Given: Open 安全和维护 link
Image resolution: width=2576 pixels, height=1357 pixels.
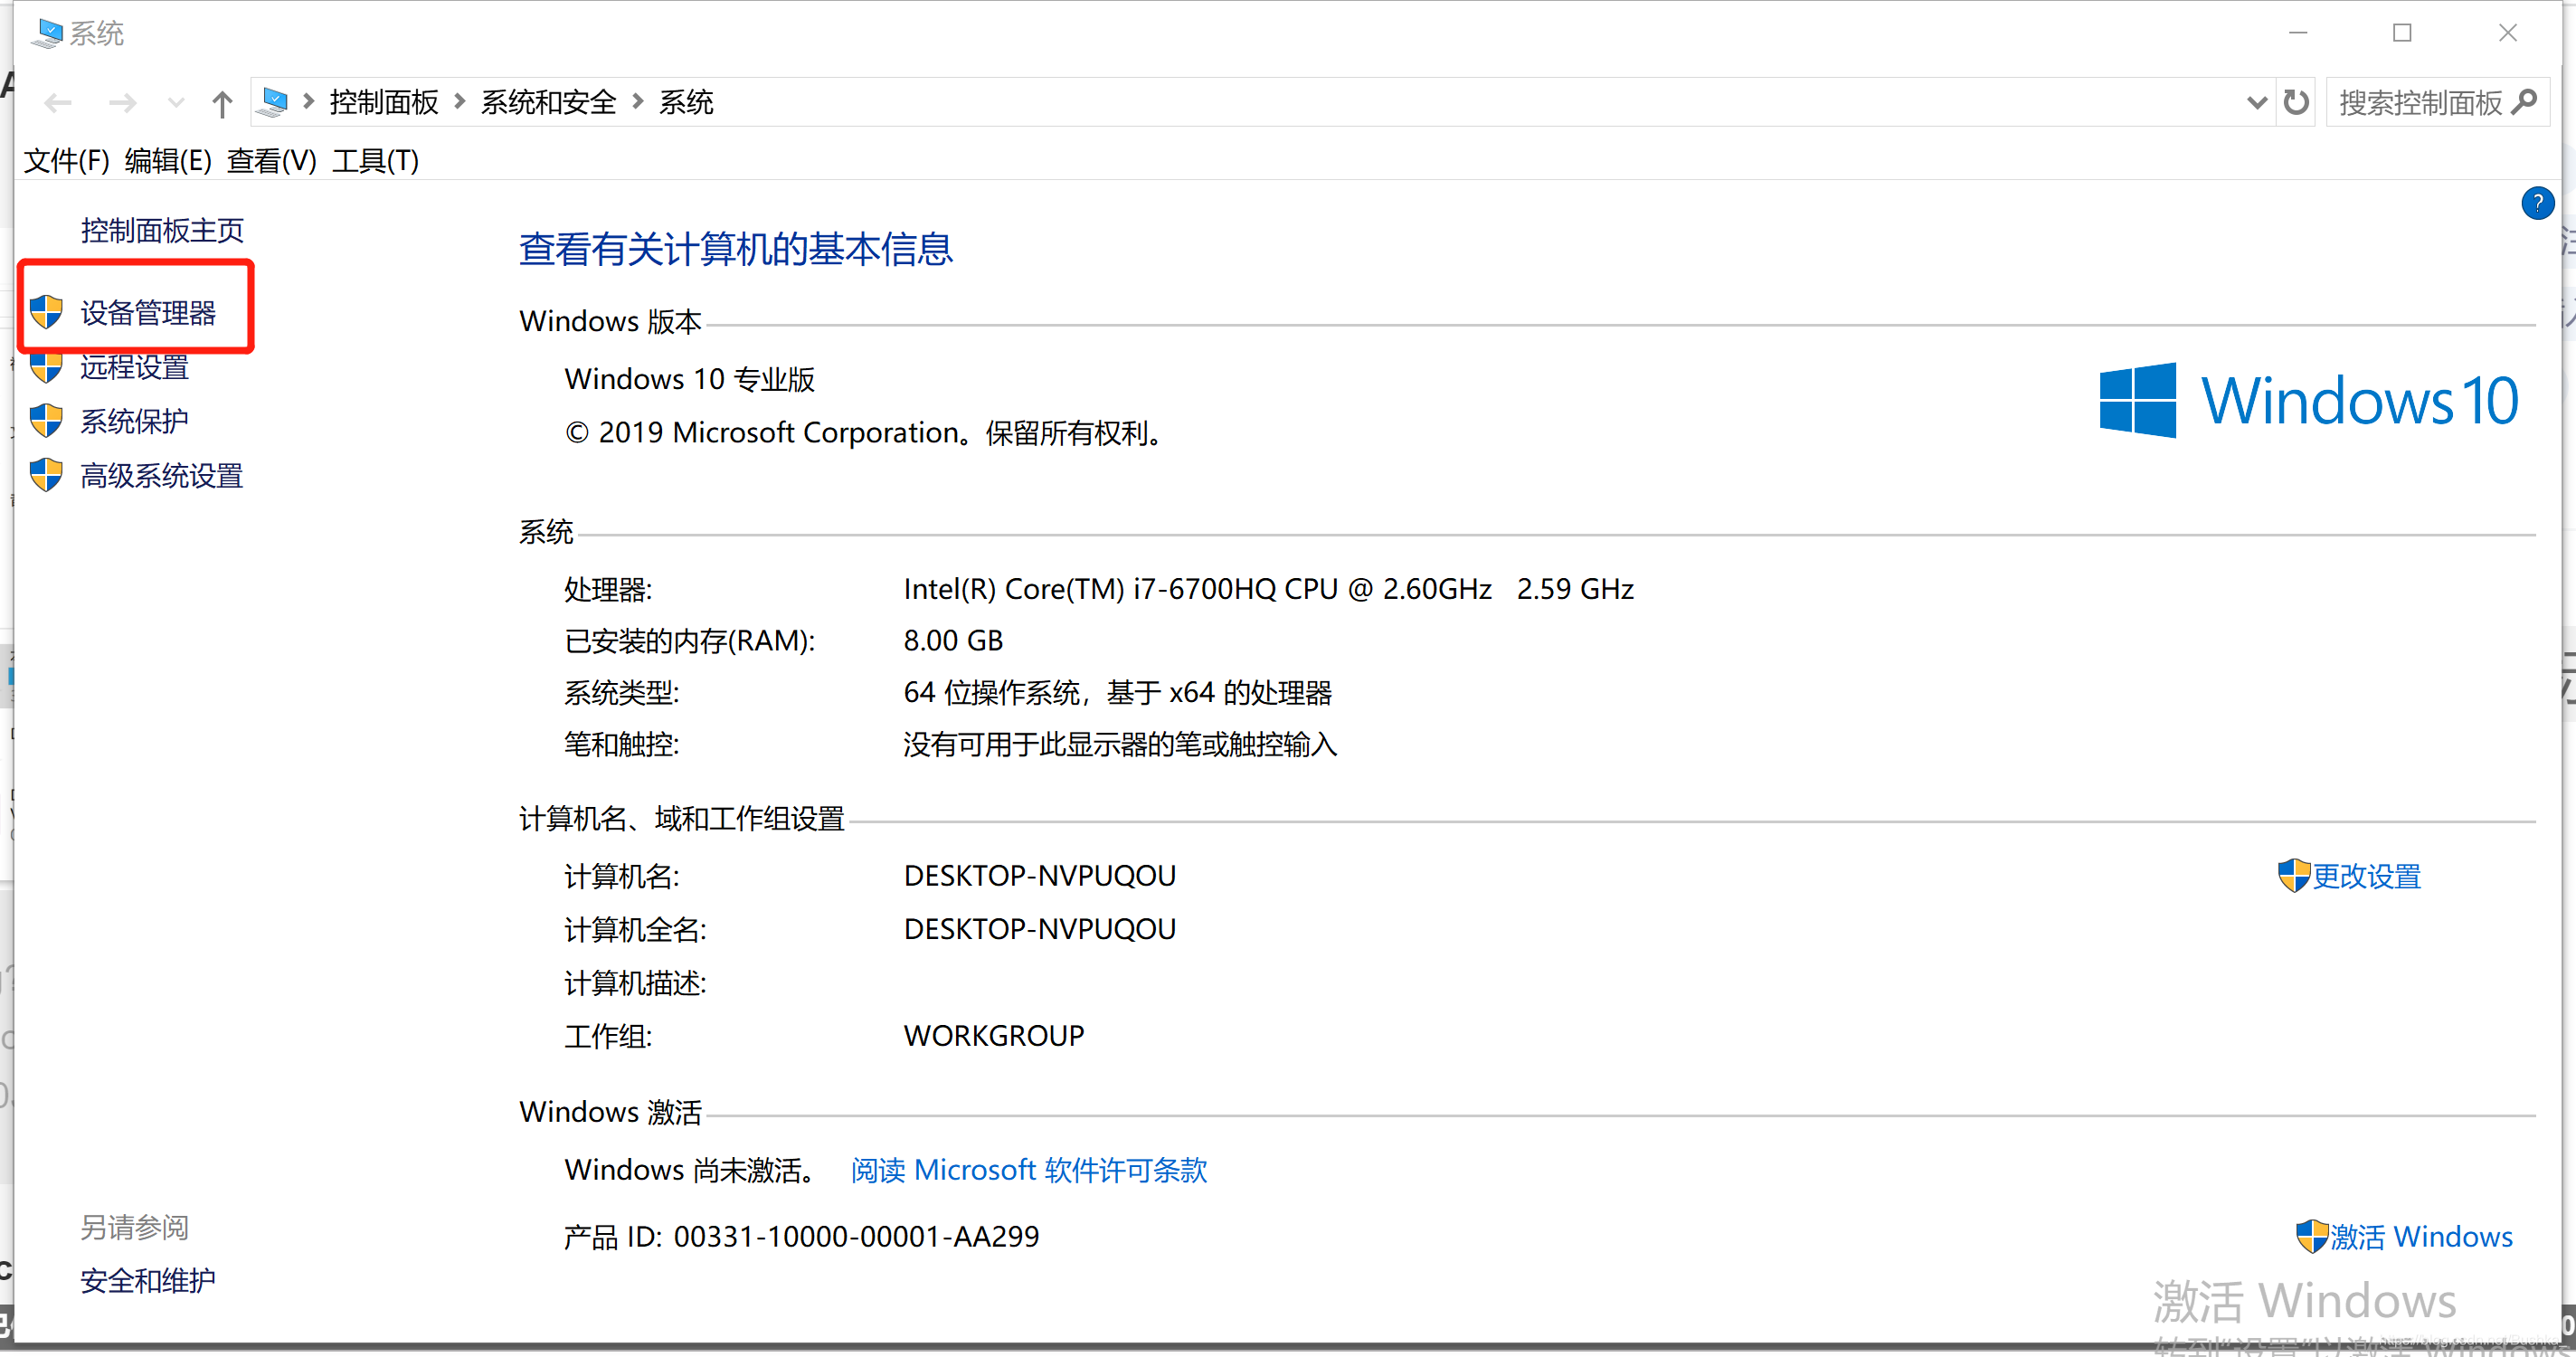Looking at the screenshot, I should coord(147,1279).
